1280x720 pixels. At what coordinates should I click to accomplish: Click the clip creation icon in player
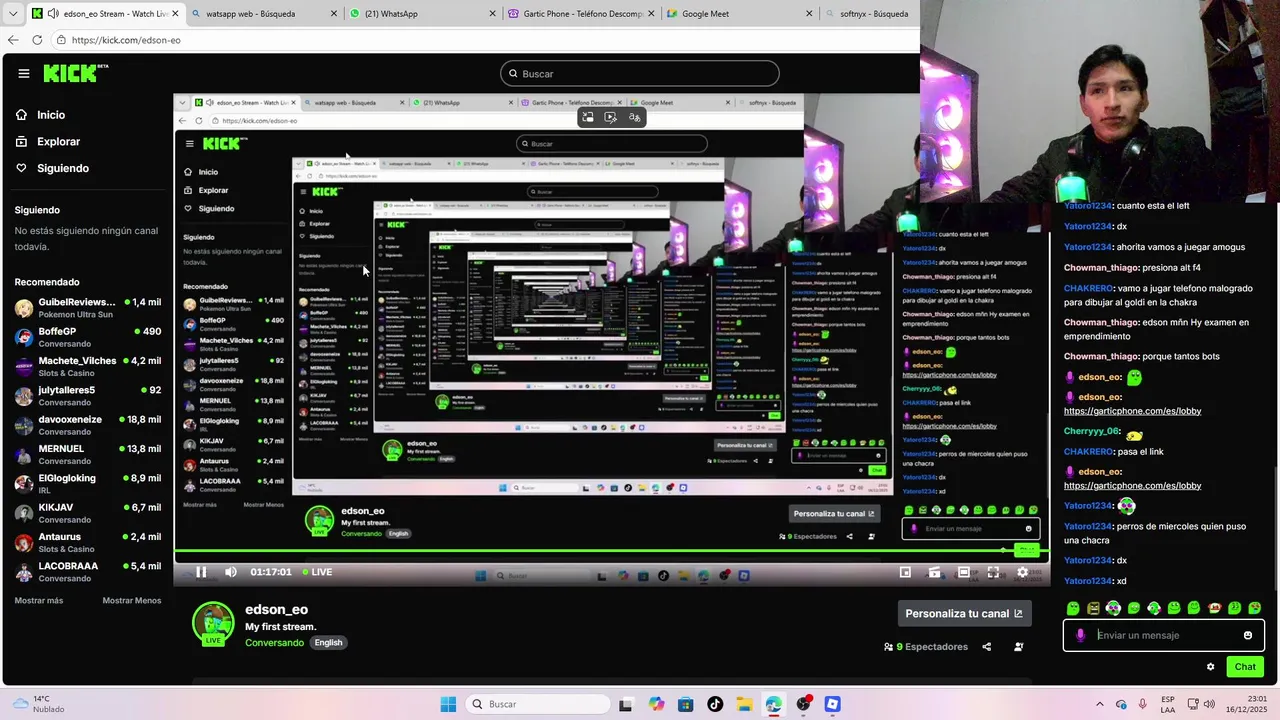(x=934, y=572)
